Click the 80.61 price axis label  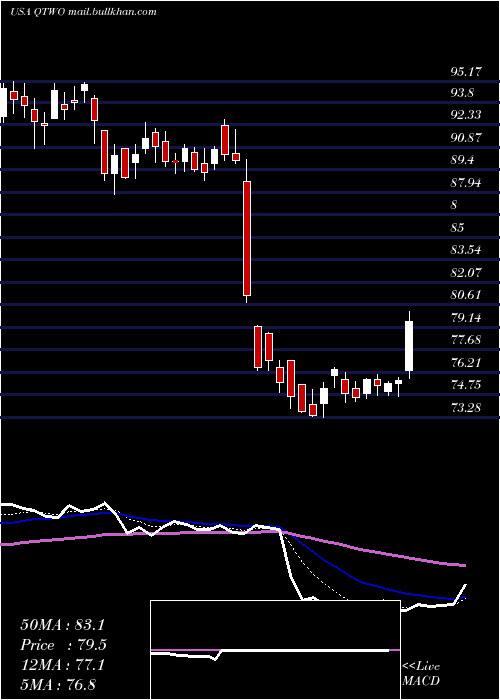click(x=466, y=295)
